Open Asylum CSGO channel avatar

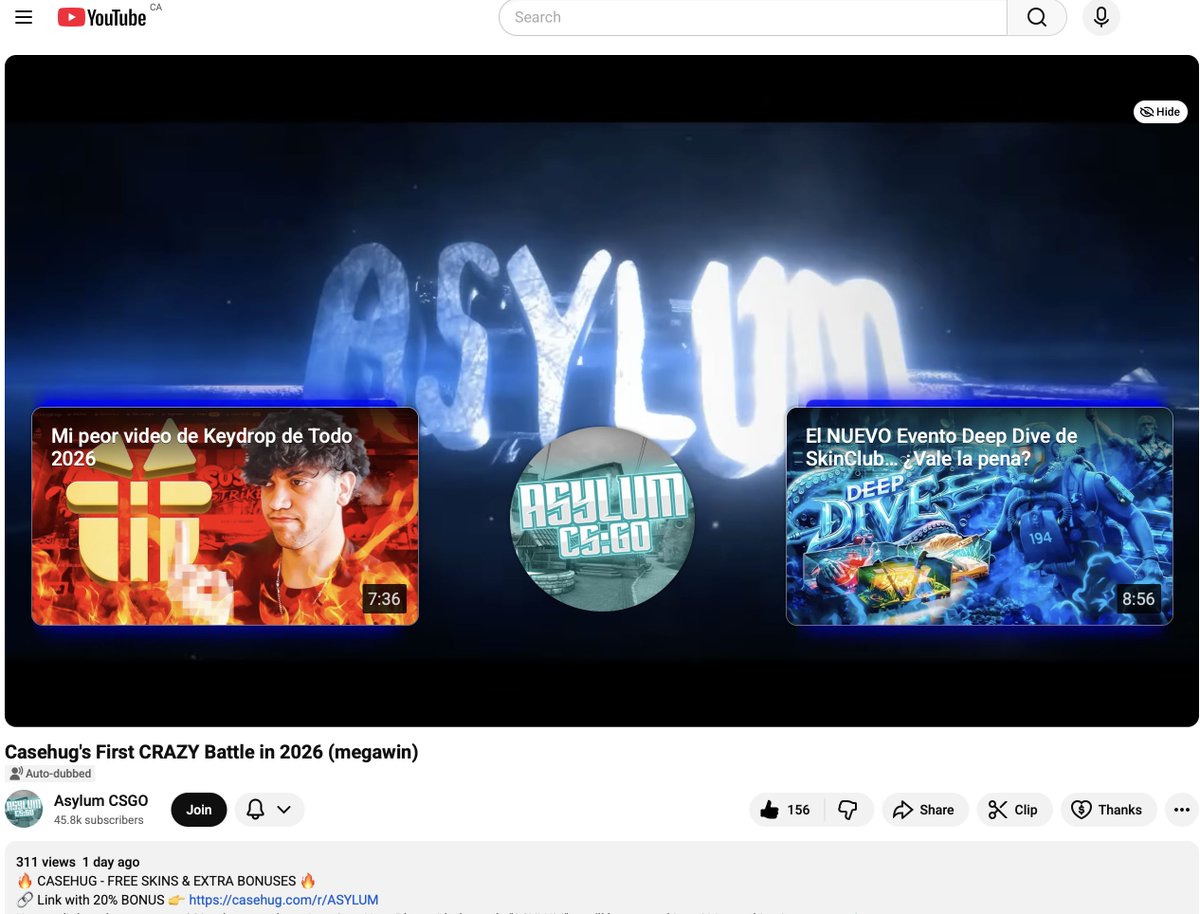click(x=24, y=809)
